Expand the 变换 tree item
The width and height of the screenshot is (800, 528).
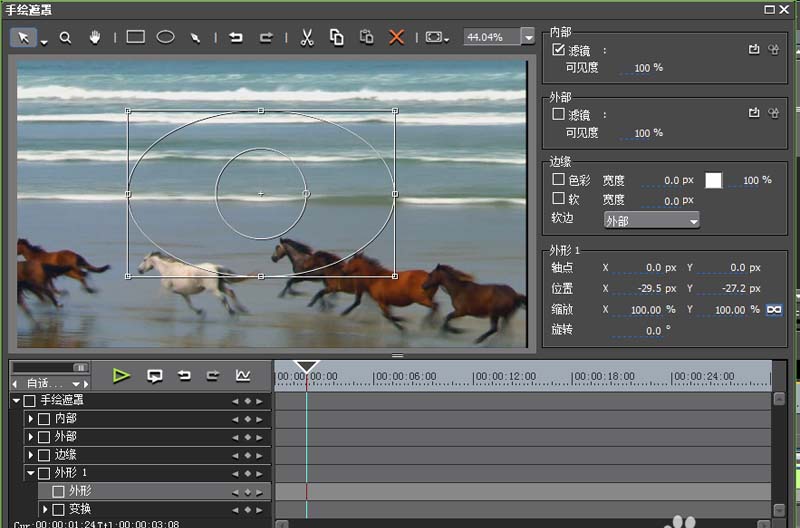[45, 510]
